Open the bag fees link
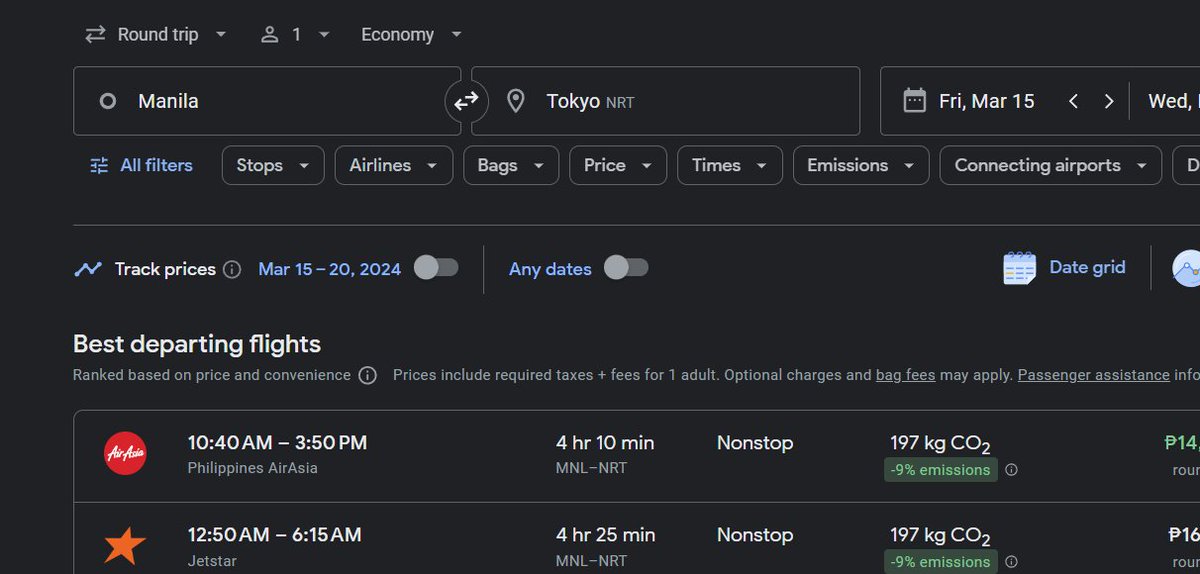 click(906, 375)
